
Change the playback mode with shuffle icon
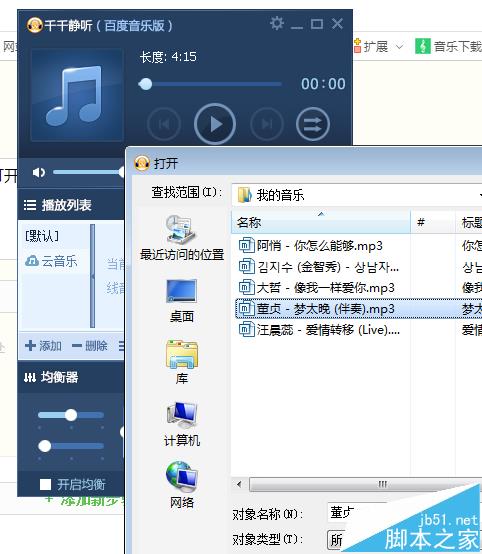[x=313, y=124]
